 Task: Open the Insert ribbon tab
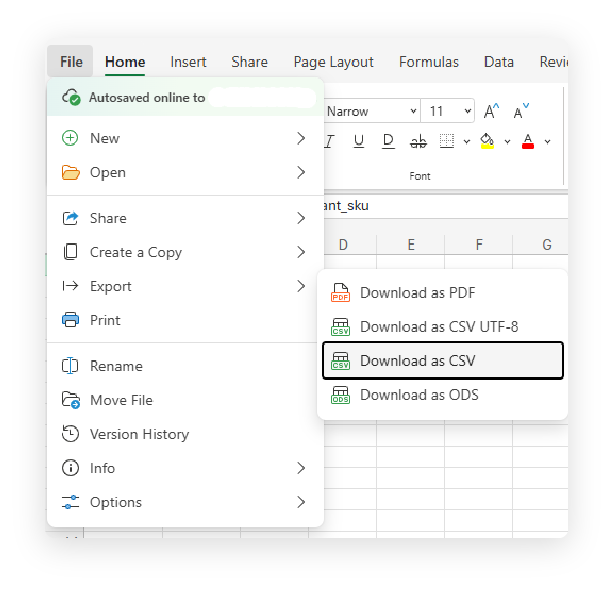pyautogui.click(x=188, y=62)
